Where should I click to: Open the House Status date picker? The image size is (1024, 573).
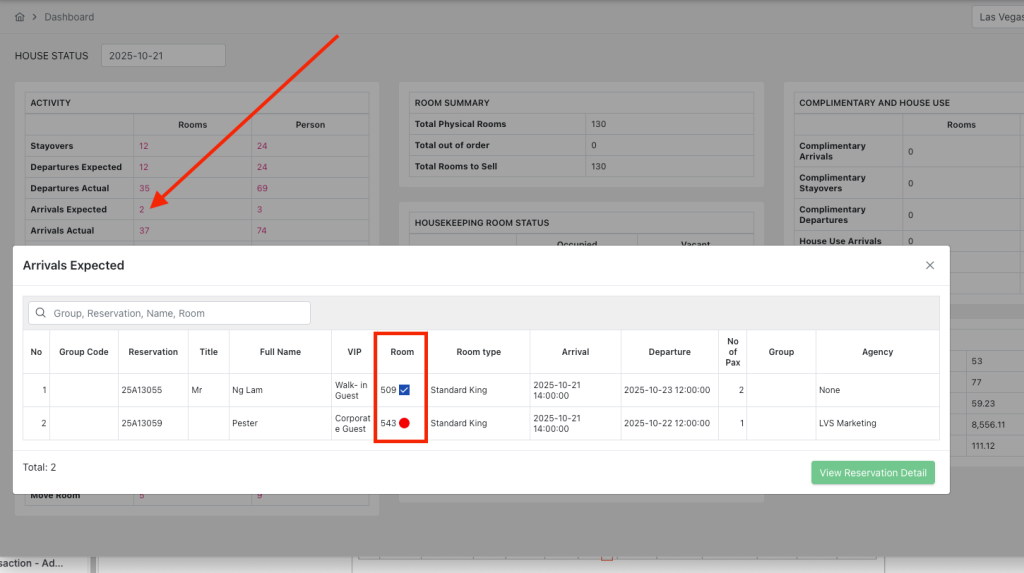tap(163, 56)
